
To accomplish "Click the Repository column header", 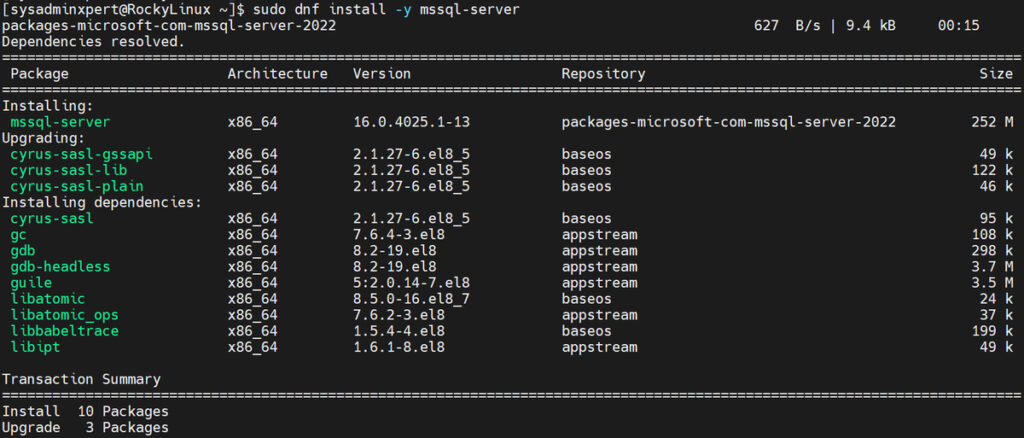I will pos(603,74).
